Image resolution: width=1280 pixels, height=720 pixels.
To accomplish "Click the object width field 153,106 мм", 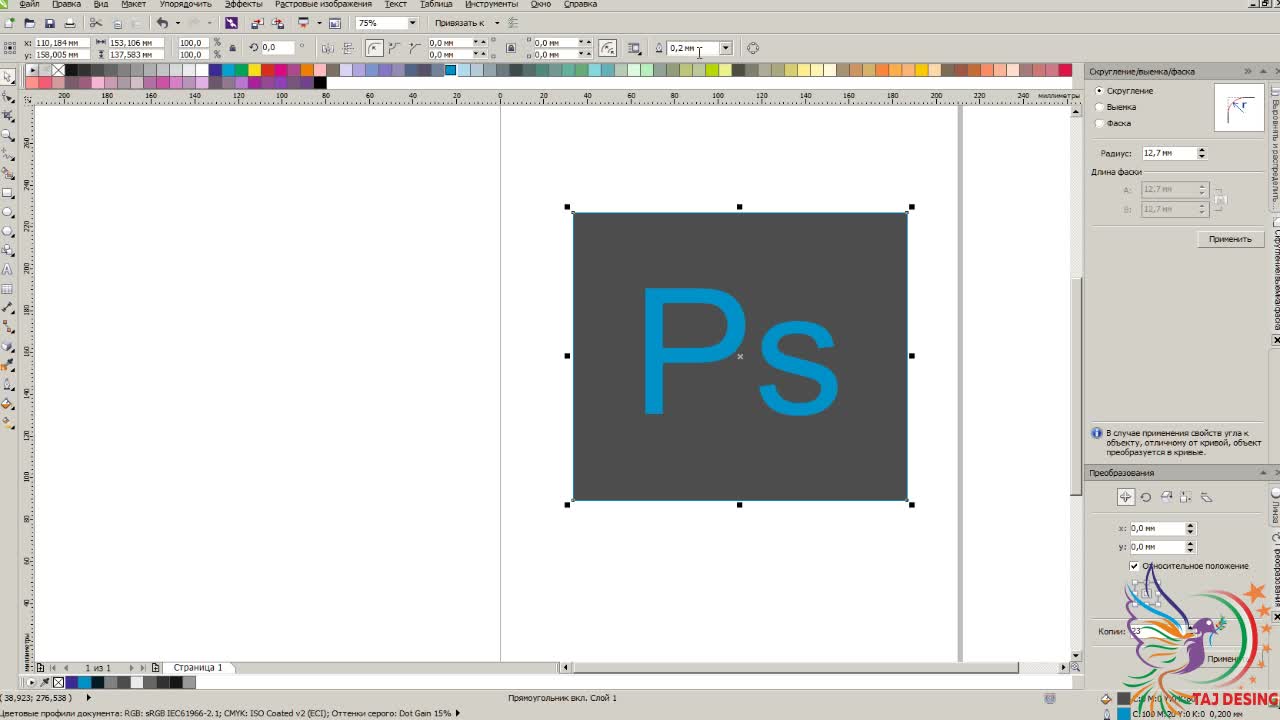I will tap(135, 43).
